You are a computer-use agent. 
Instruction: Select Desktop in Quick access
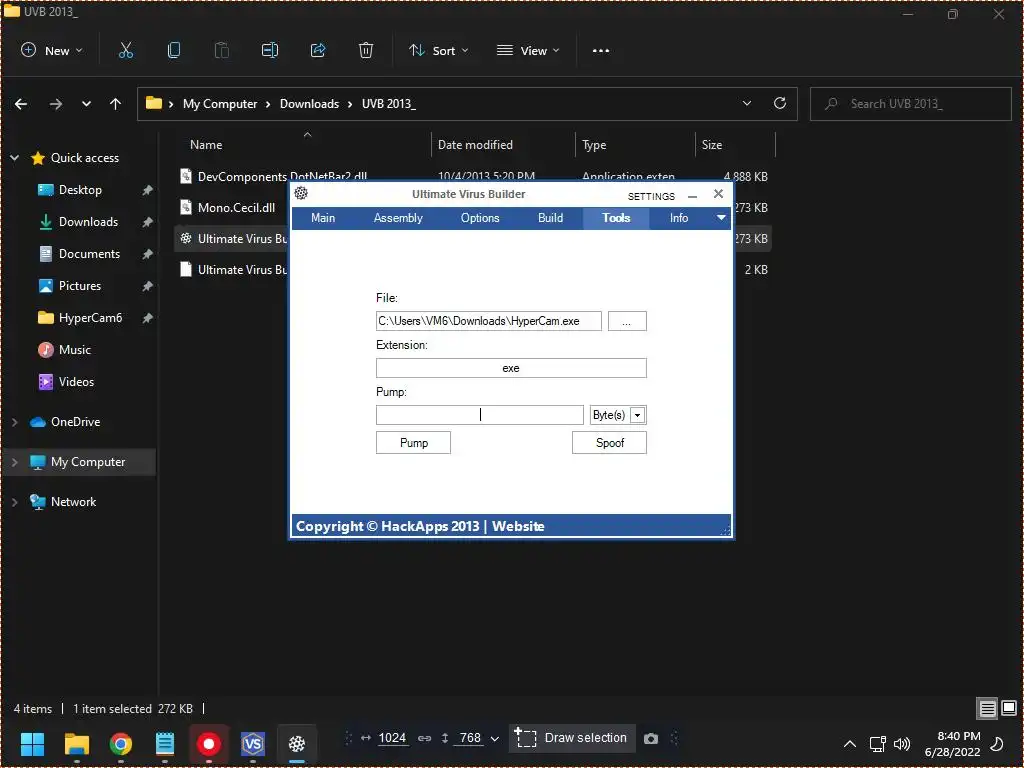(80, 190)
